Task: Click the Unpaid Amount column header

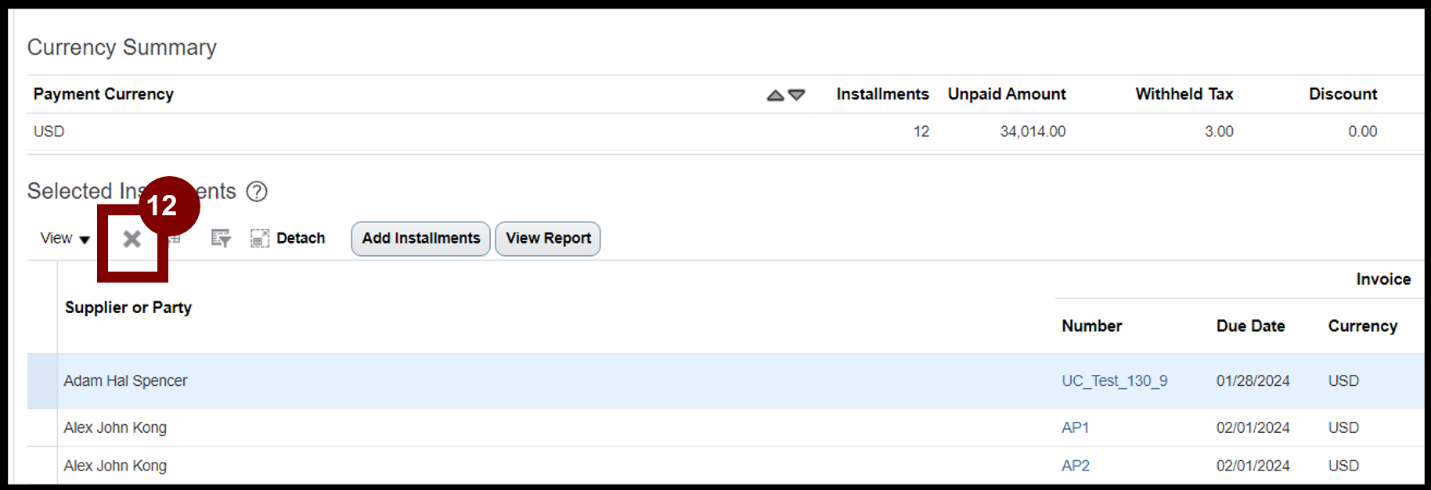Action: point(1006,94)
